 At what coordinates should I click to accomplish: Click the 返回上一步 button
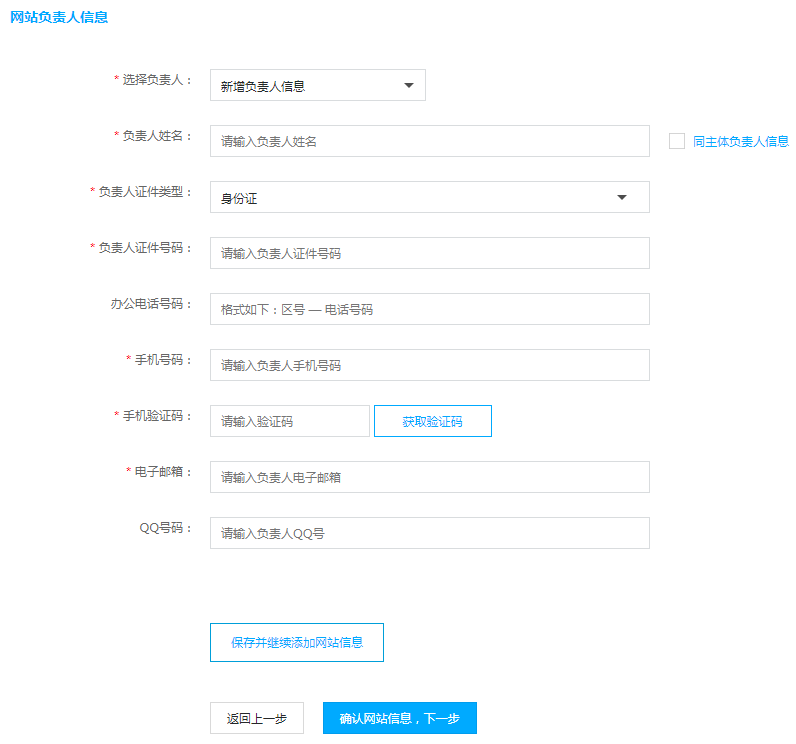[257, 718]
